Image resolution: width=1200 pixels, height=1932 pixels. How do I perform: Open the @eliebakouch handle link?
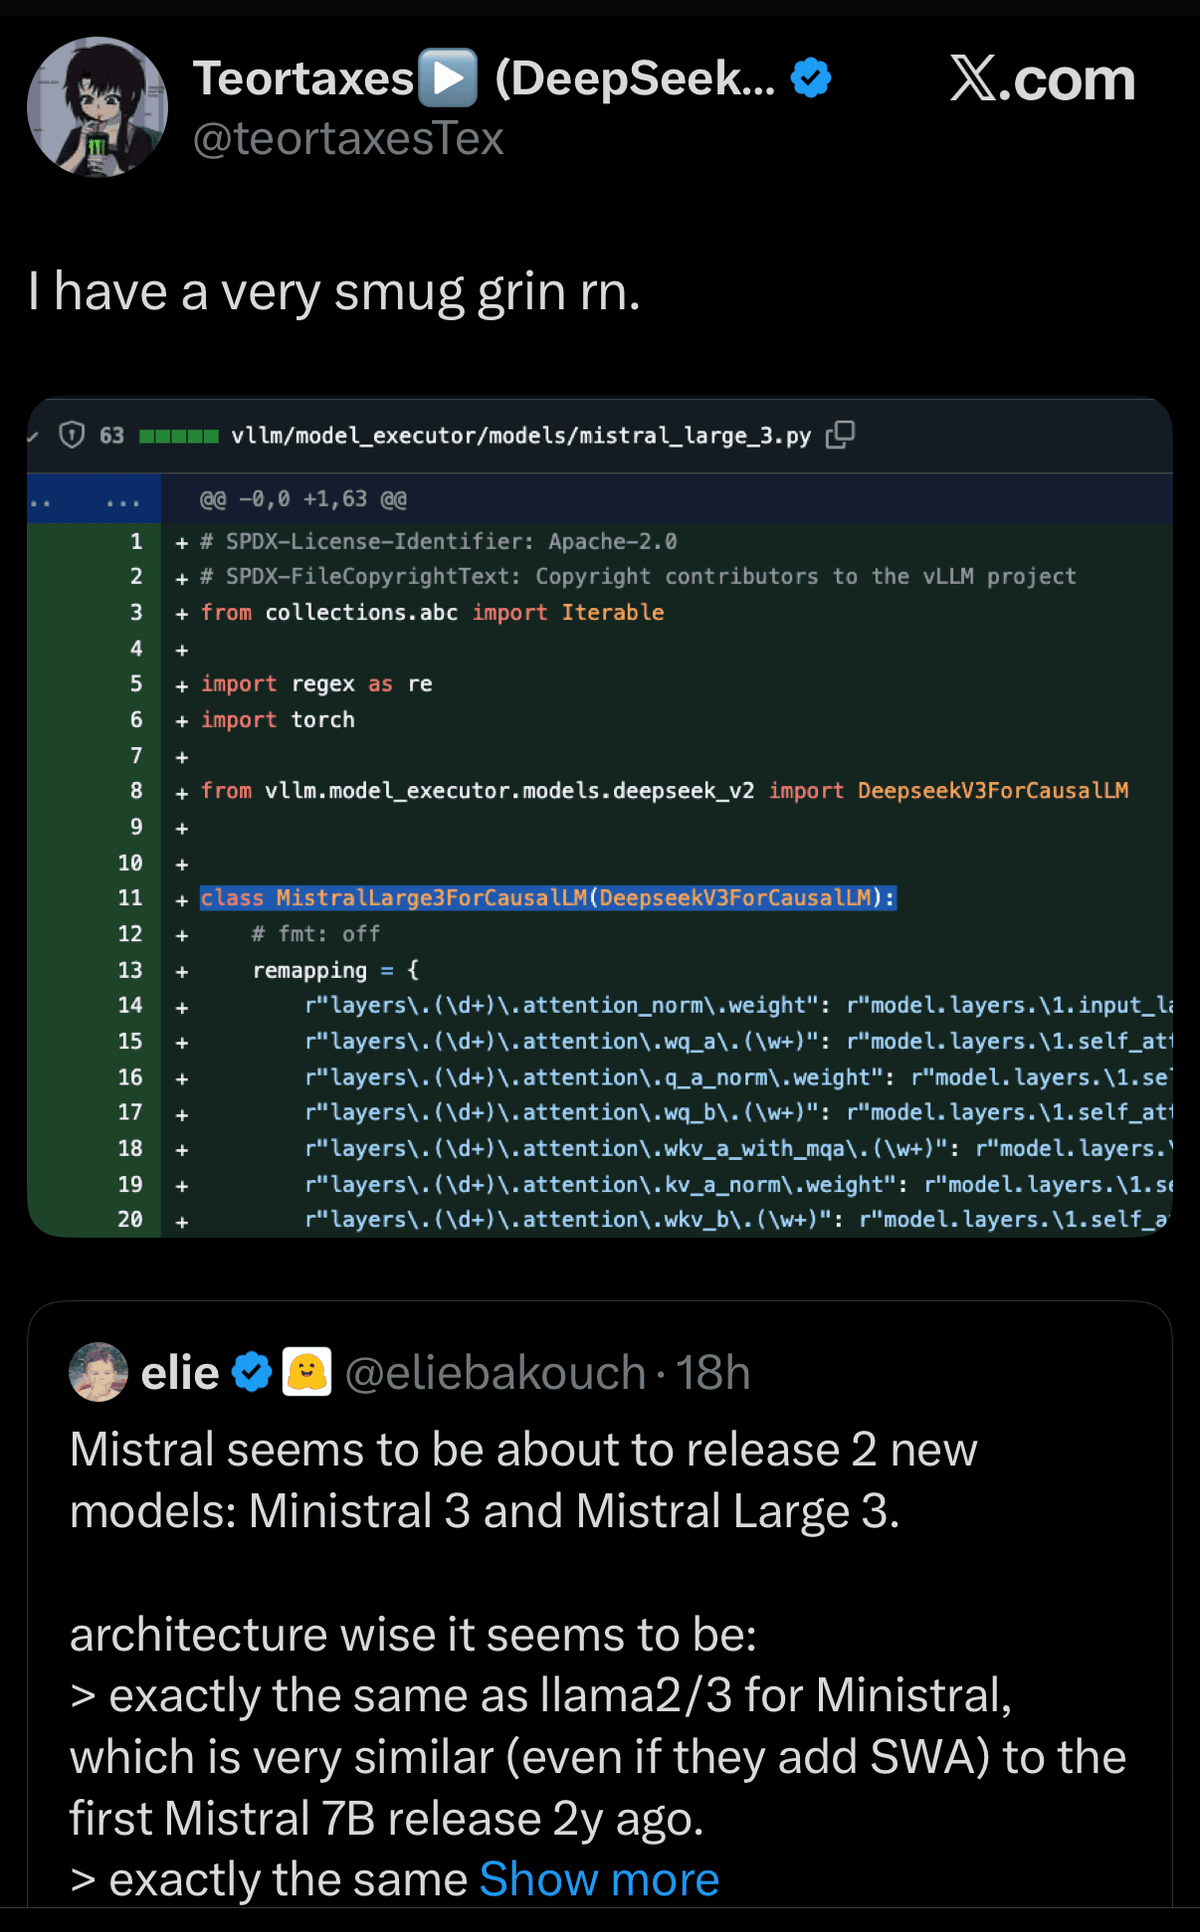click(x=495, y=1373)
